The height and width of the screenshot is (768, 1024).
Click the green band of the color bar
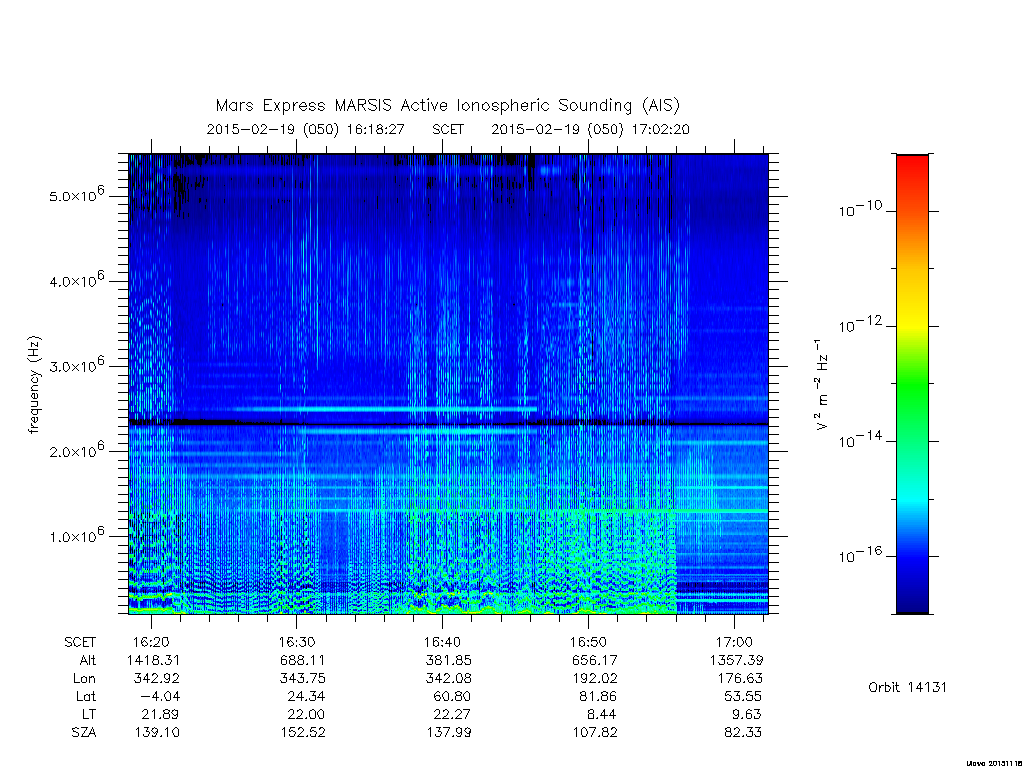click(912, 385)
